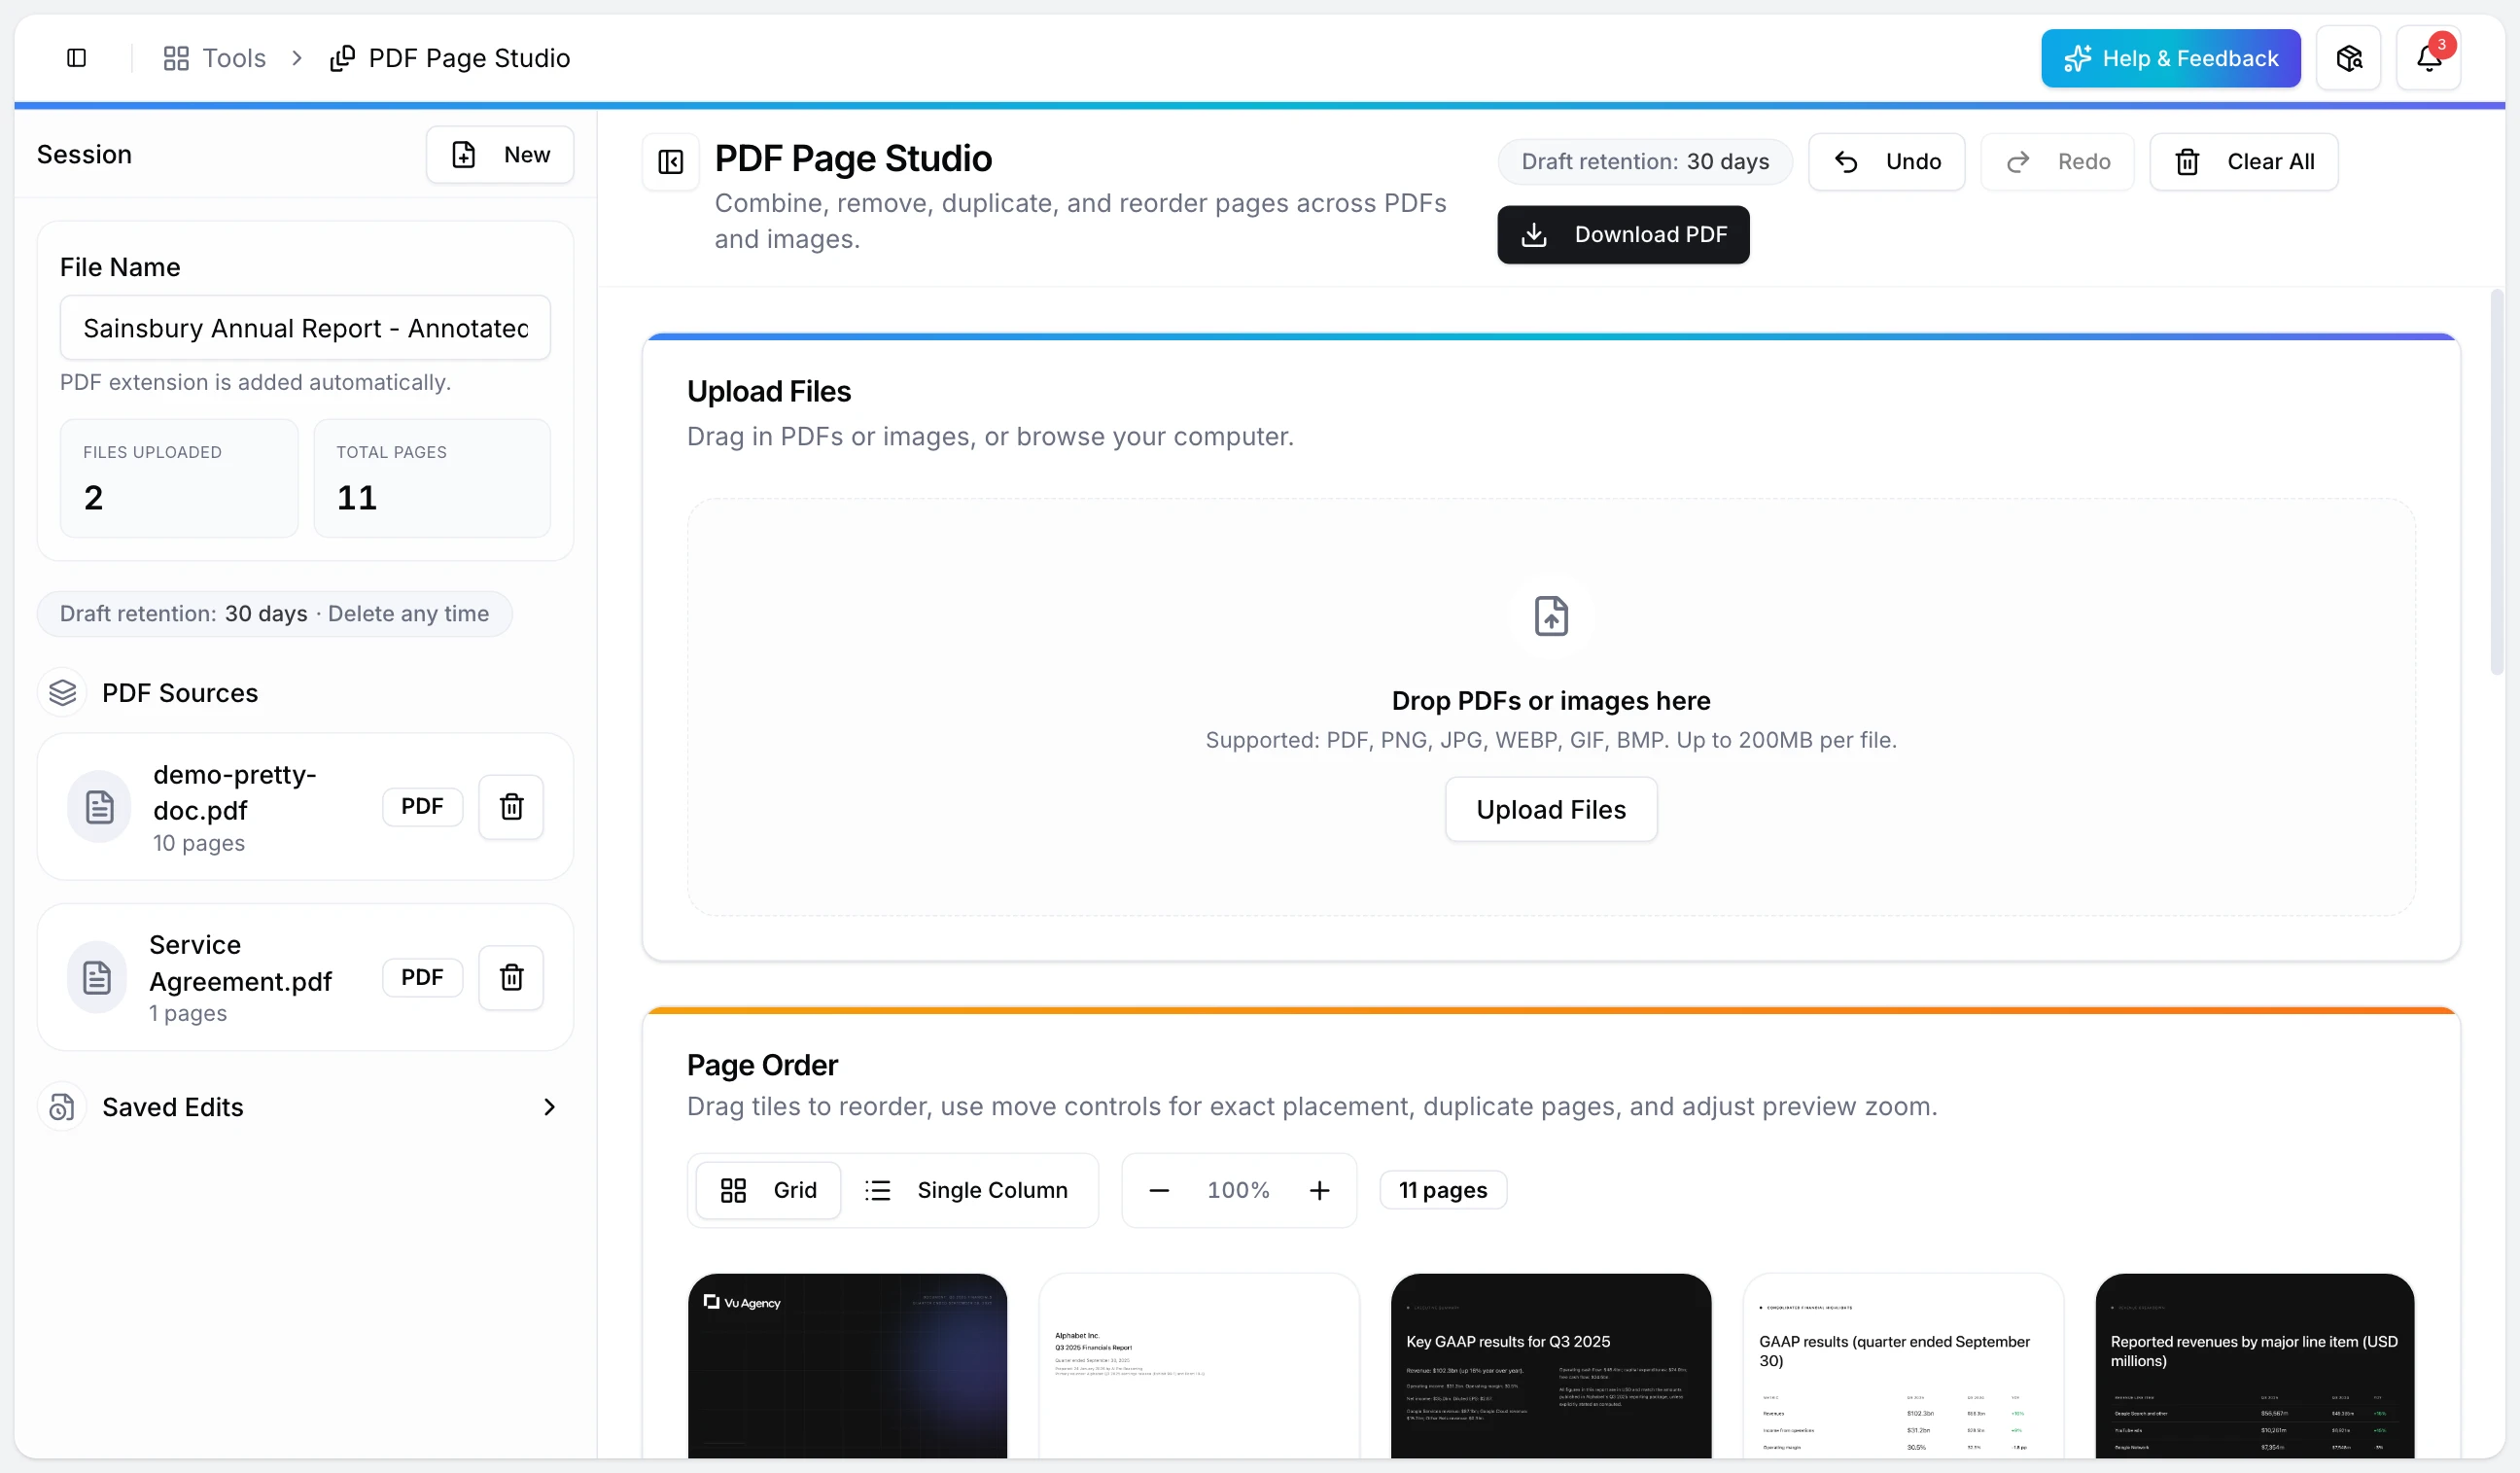2520x1473 pixels.
Task: Increase preview zoom with plus
Action: pyautogui.click(x=1320, y=1191)
